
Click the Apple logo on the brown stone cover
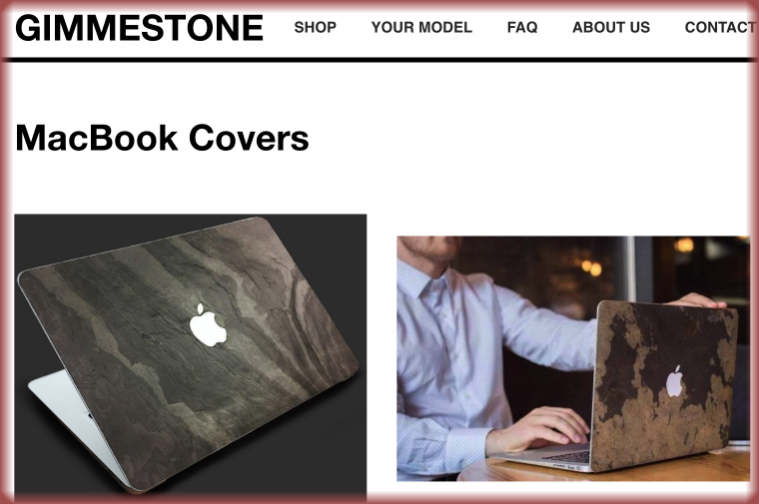pyautogui.click(x=674, y=381)
